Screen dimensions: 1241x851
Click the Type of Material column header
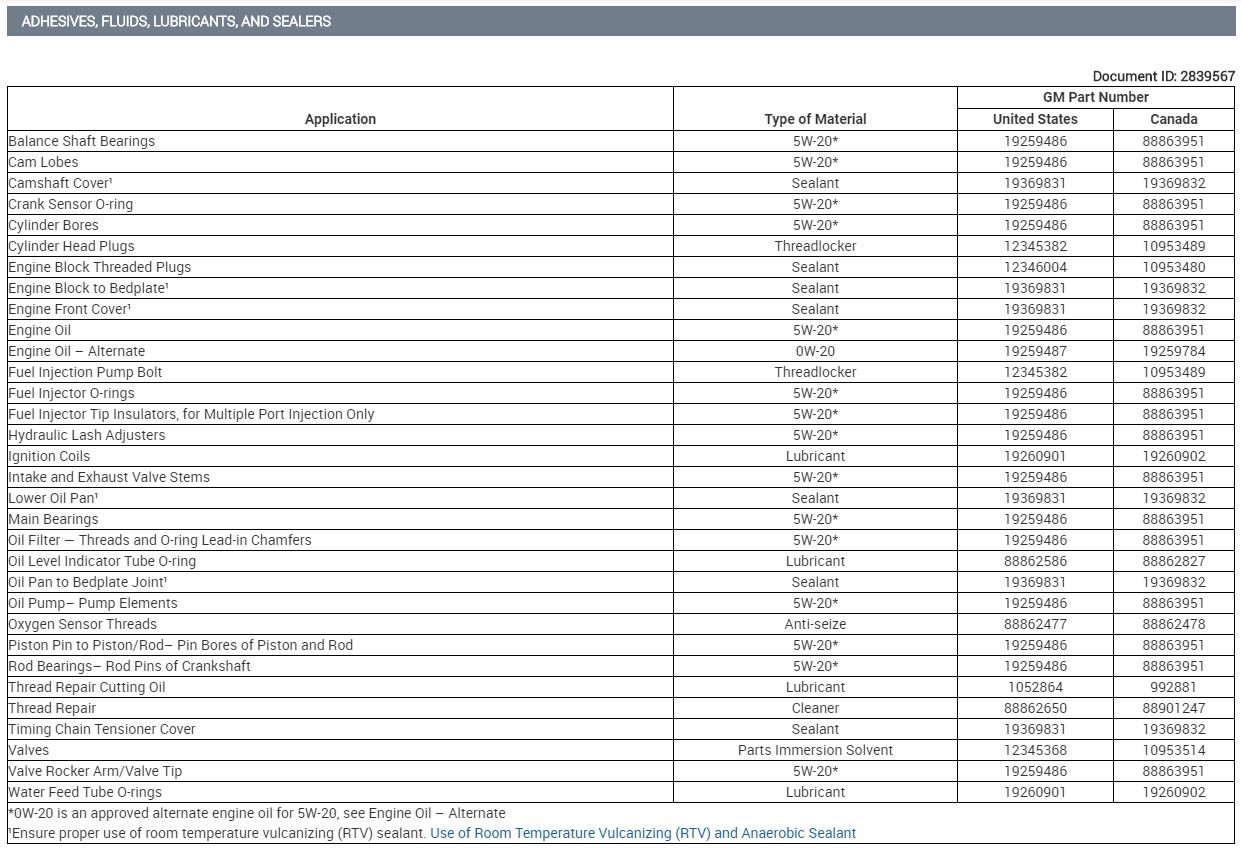click(x=815, y=119)
